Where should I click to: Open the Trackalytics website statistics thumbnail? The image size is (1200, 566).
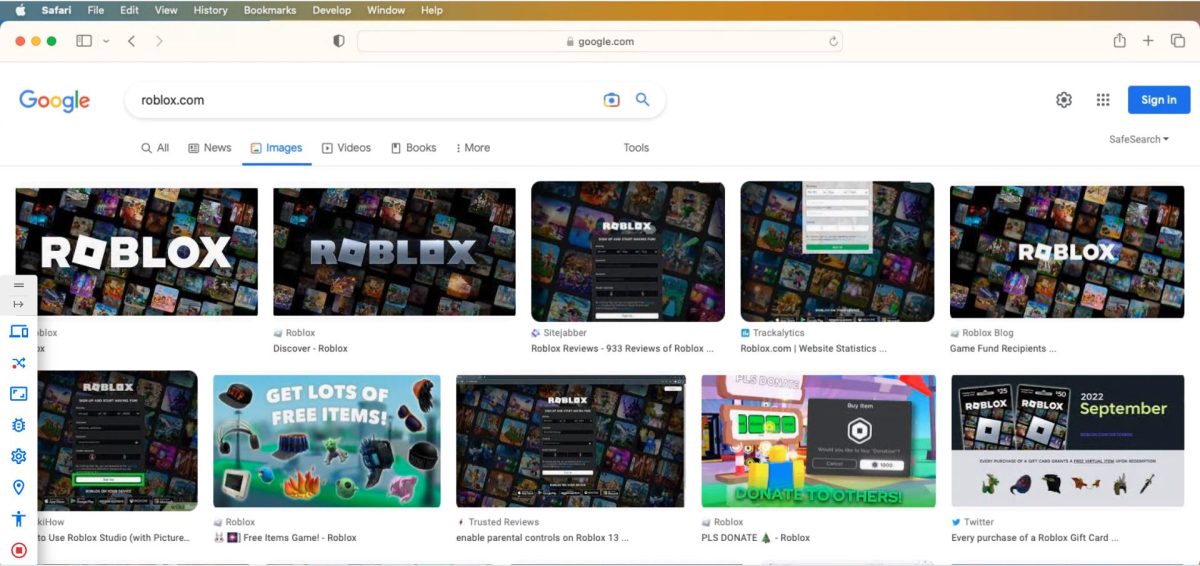(x=837, y=251)
